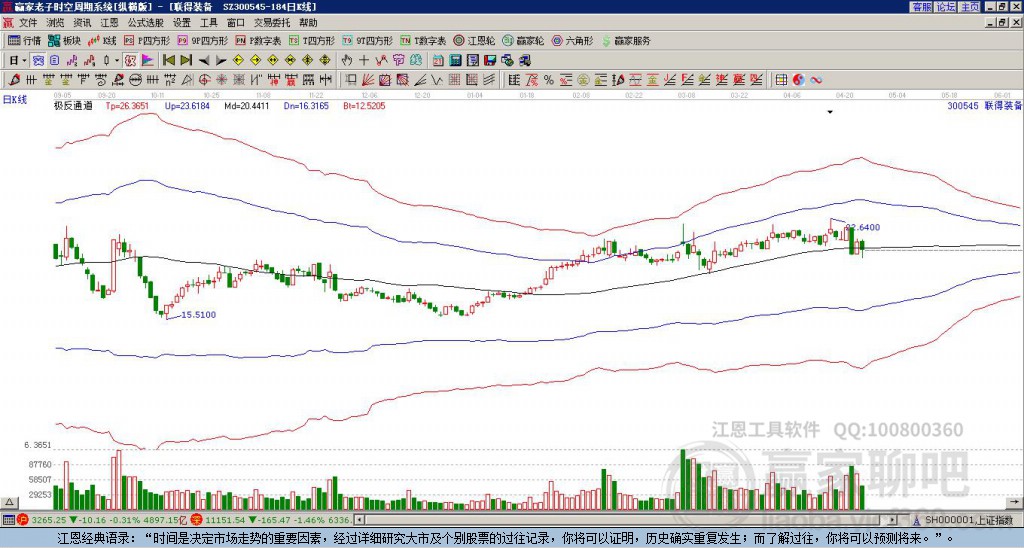Image resolution: width=1024 pixels, height=548 pixels.
Task: Click the Bt=12.5205 value
Action: click(x=364, y=105)
